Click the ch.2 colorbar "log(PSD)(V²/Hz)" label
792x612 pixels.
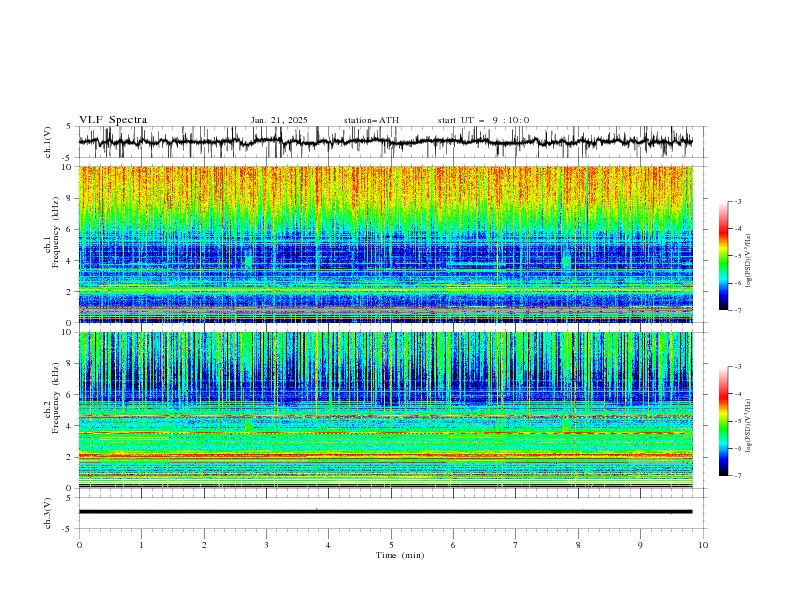pyautogui.click(x=749, y=425)
